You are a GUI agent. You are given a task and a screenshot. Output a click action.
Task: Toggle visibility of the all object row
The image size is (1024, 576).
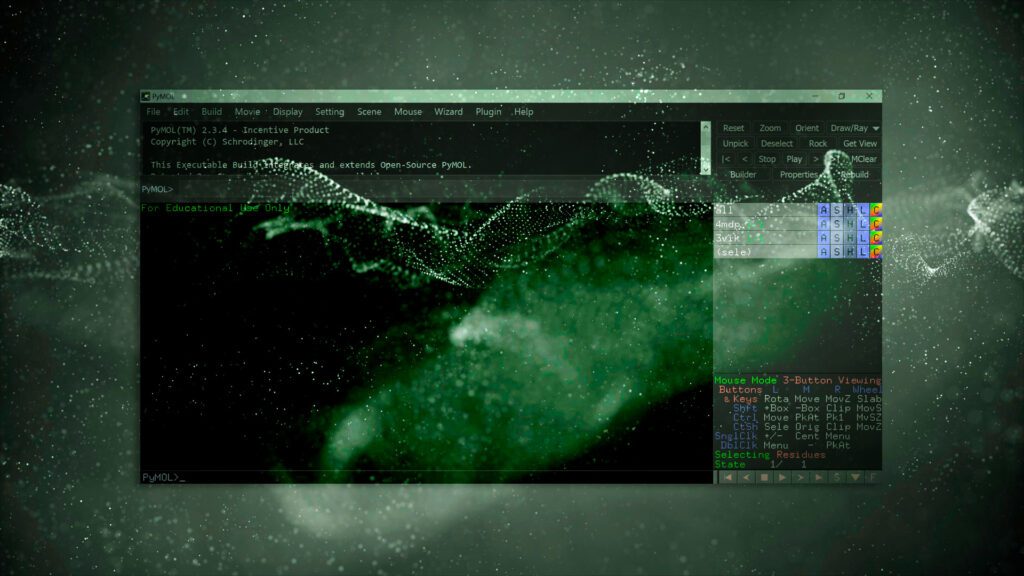[x=765, y=210]
